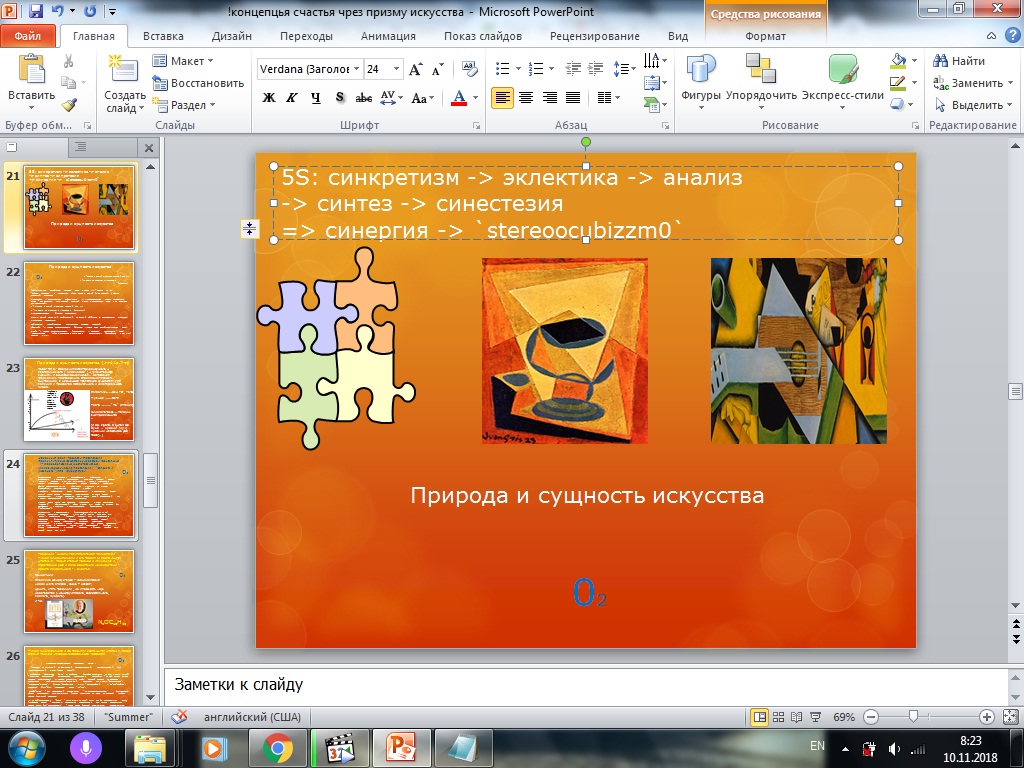The height and width of the screenshot is (768, 1024).
Task: Clear all text formatting
Action: pos(469,69)
